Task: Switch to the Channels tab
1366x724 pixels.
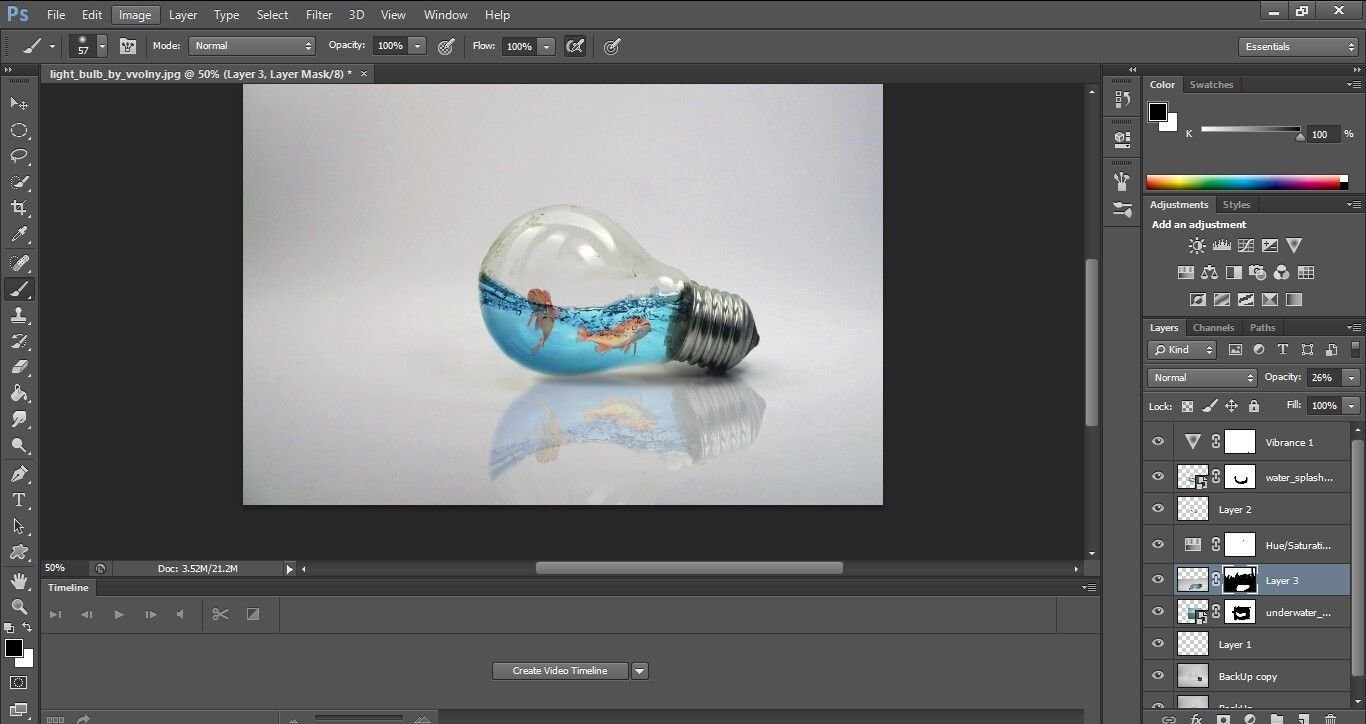Action: point(1213,328)
